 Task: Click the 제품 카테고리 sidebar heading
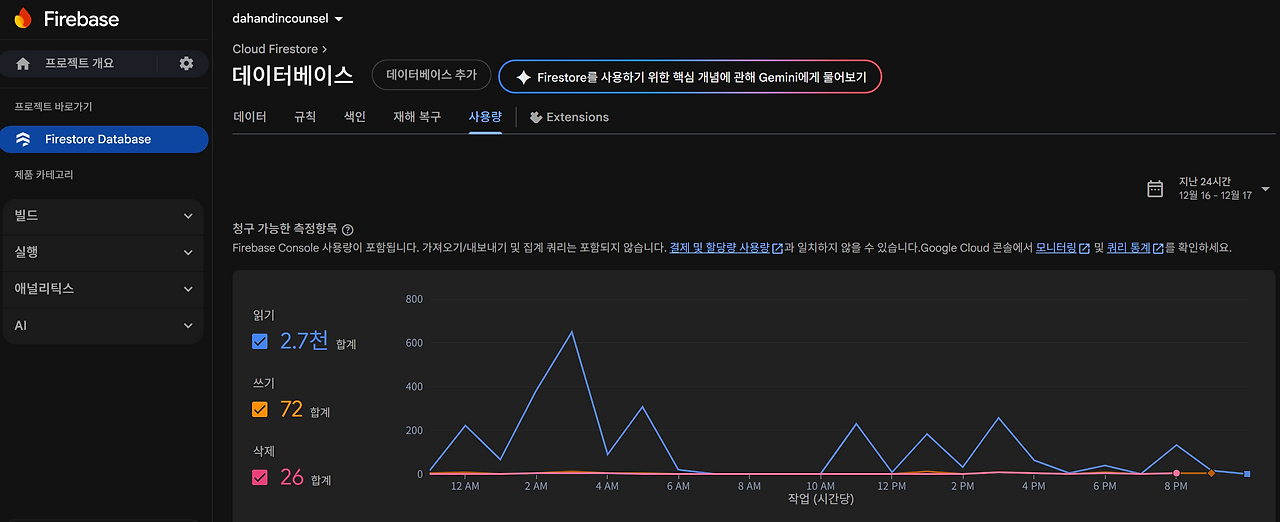(44, 175)
